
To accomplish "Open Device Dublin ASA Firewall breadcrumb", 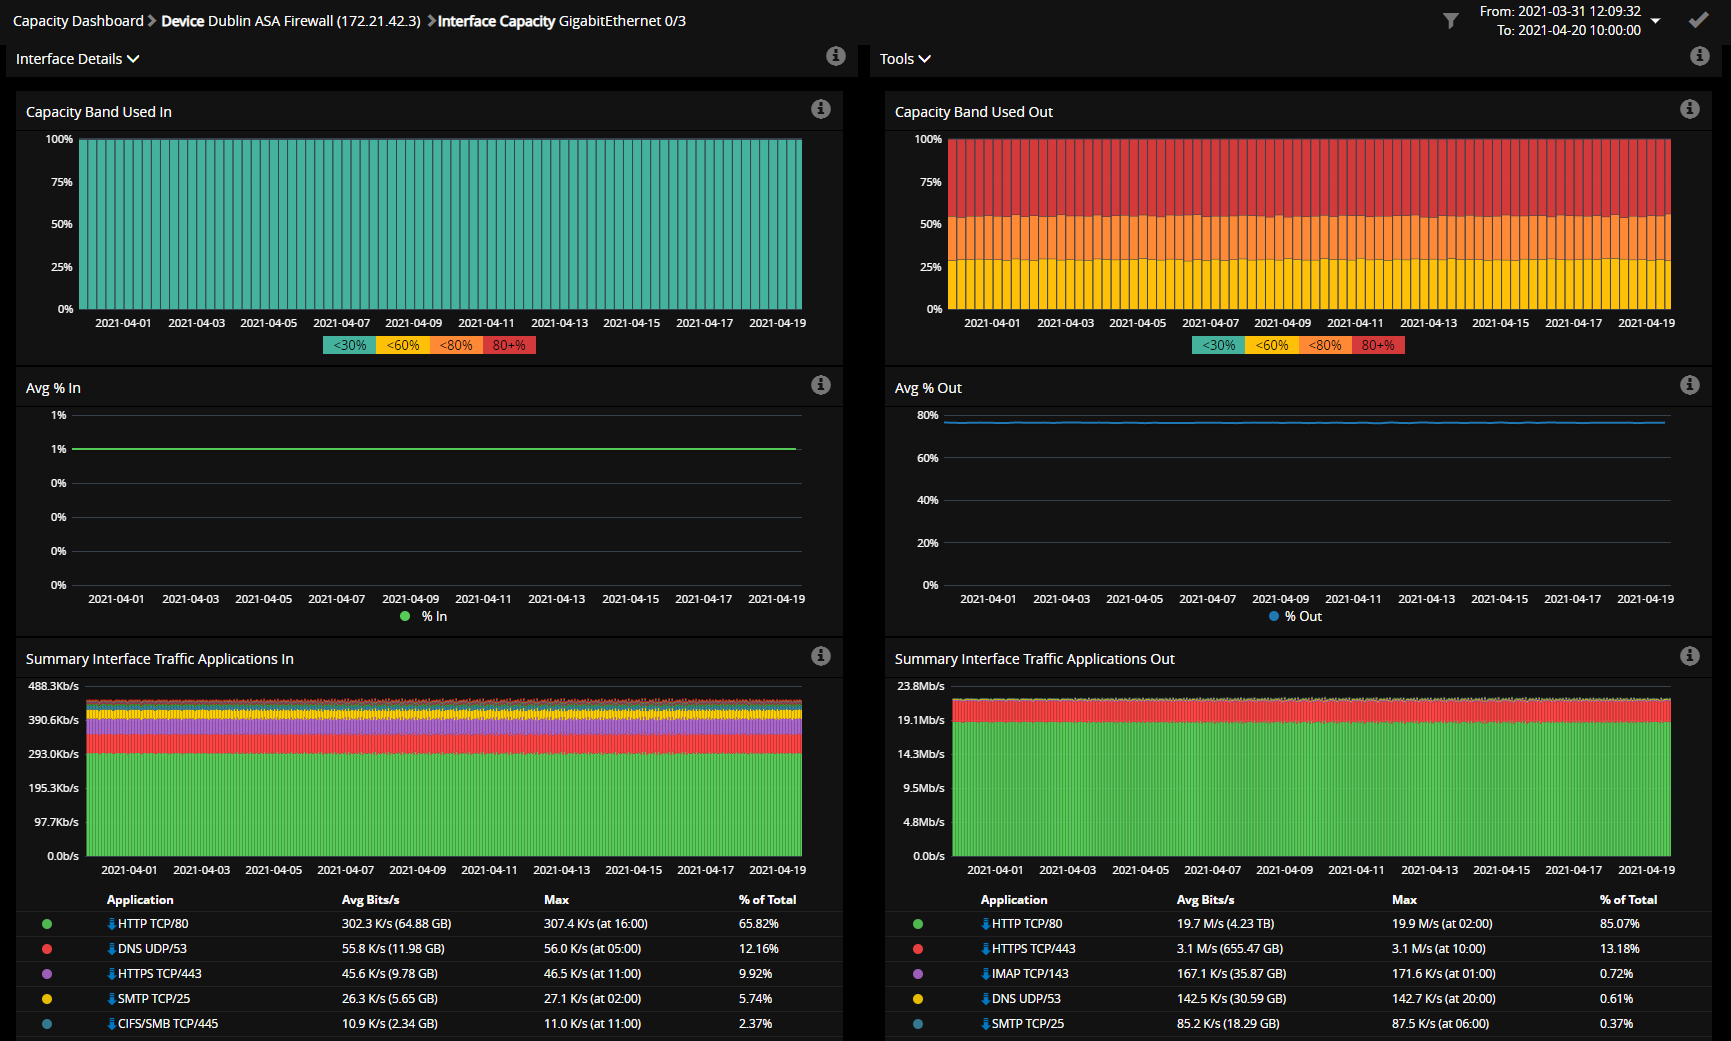I will pos(290,21).
